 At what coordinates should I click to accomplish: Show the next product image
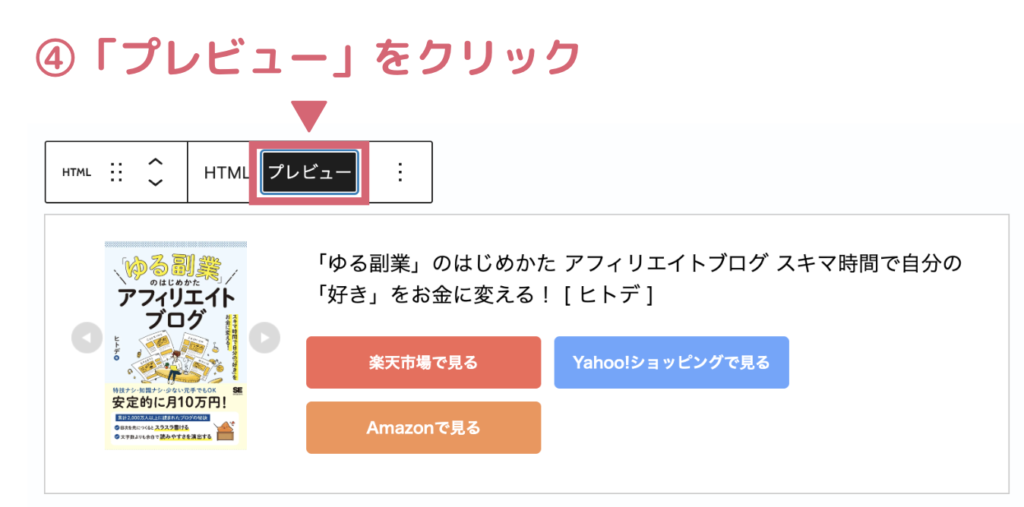point(264,338)
